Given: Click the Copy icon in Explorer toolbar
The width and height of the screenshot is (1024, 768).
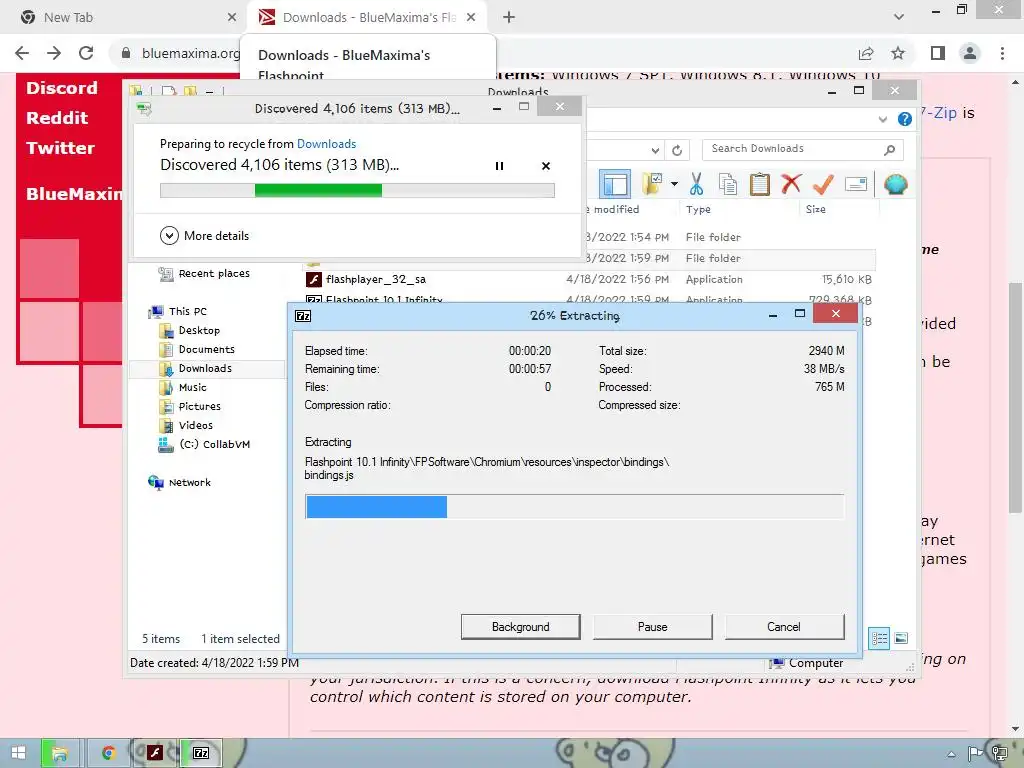Looking at the screenshot, I should tap(728, 184).
